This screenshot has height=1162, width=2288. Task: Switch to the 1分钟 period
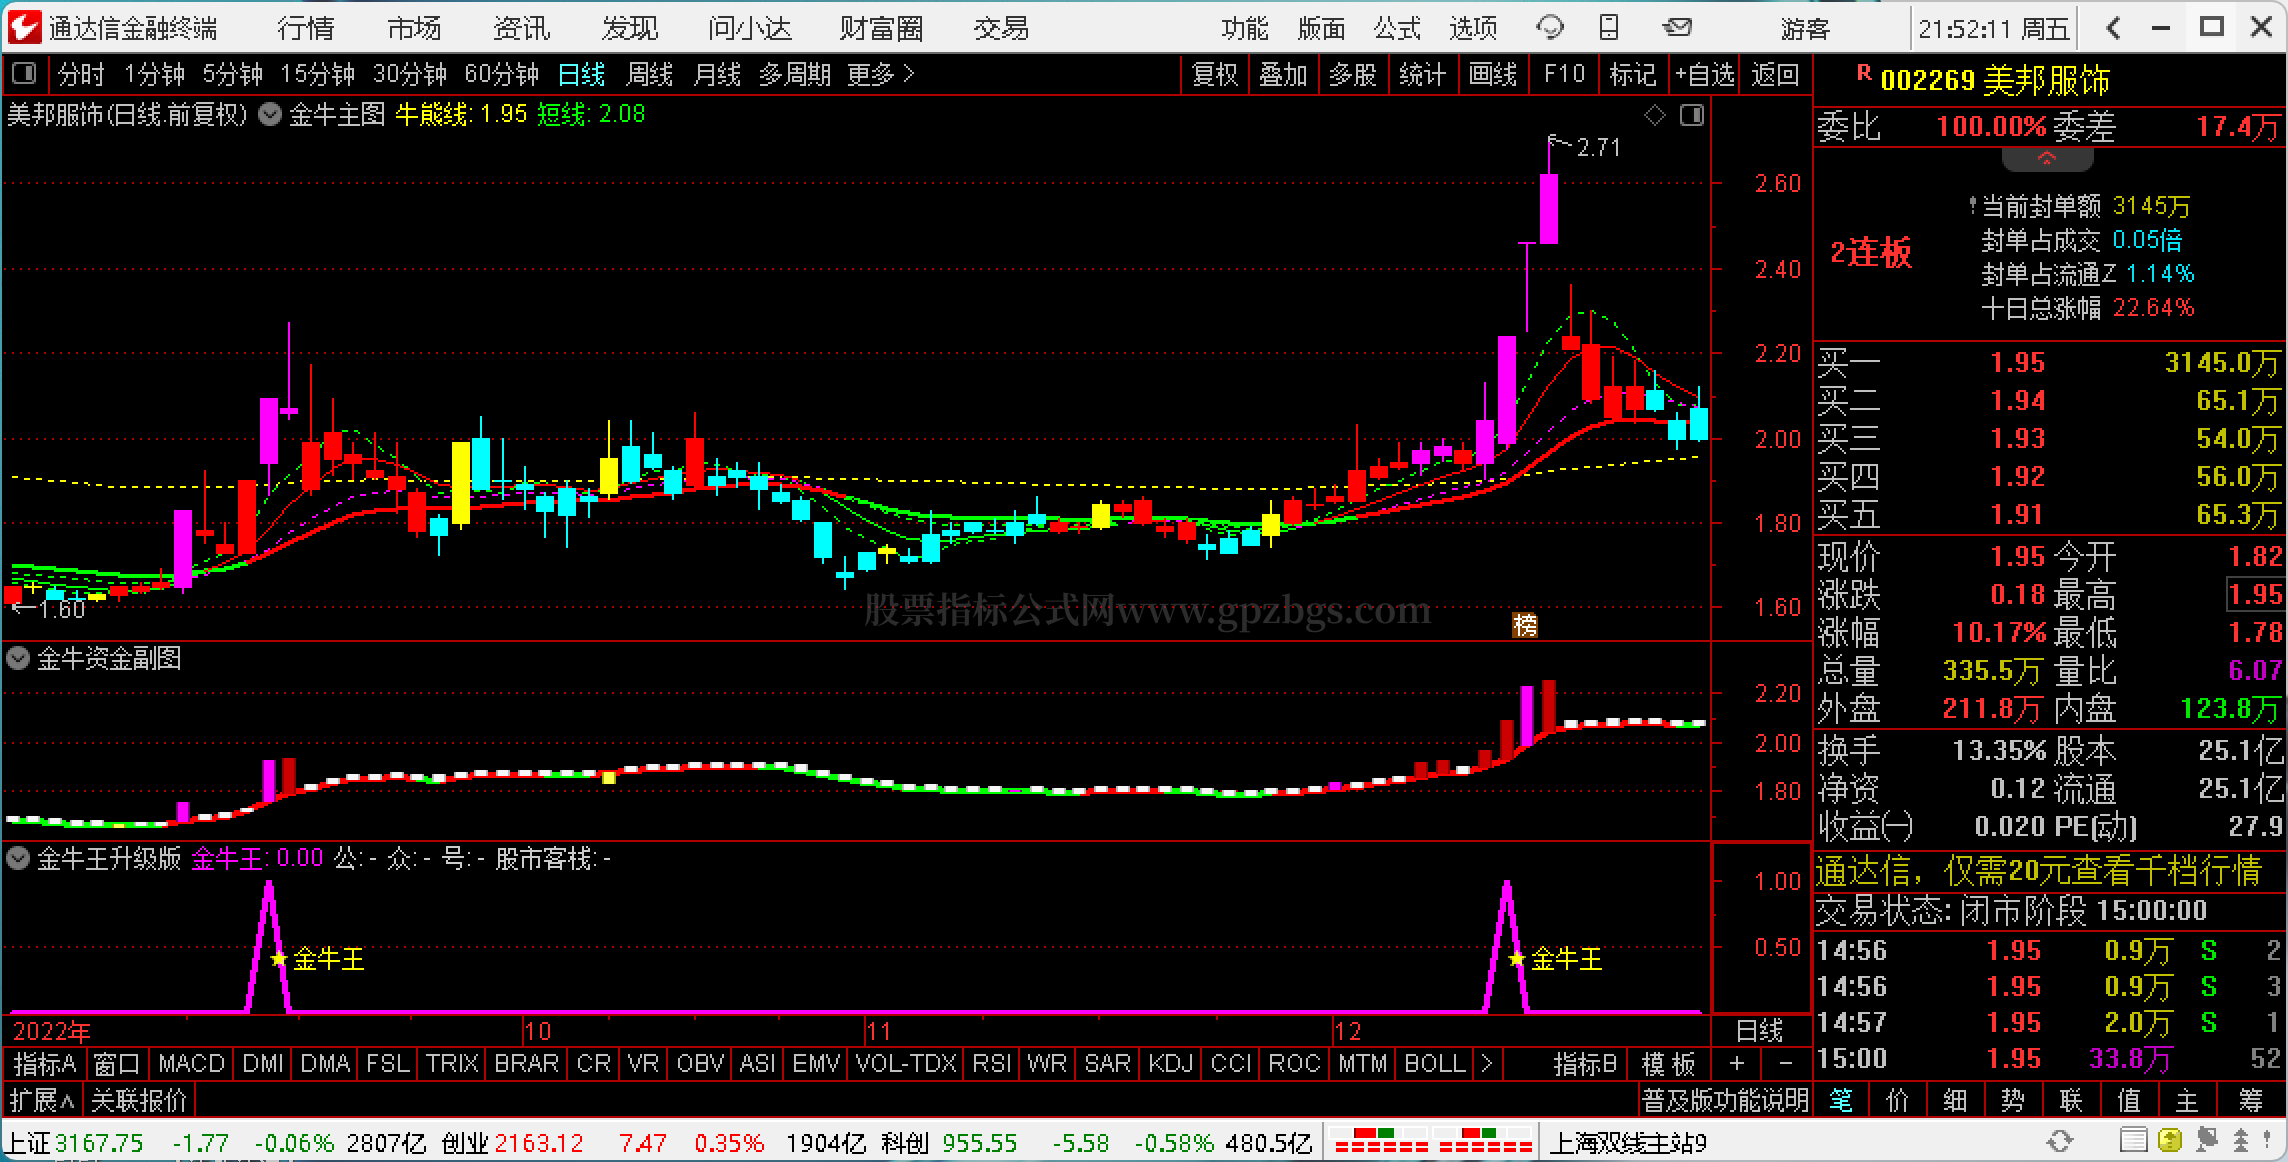click(x=154, y=74)
